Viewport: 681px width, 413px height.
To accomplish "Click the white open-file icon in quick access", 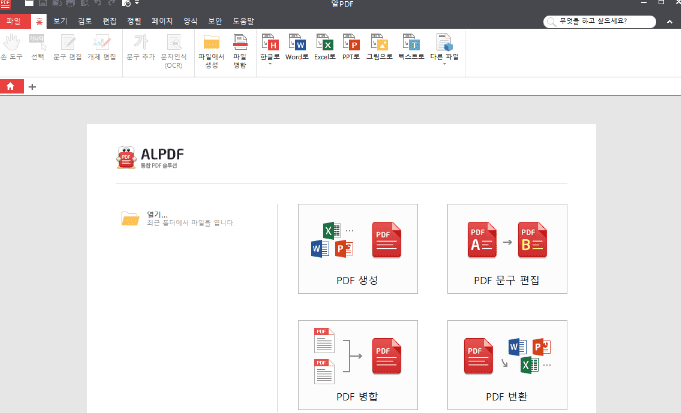I will pyautogui.click(x=29, y=3).
